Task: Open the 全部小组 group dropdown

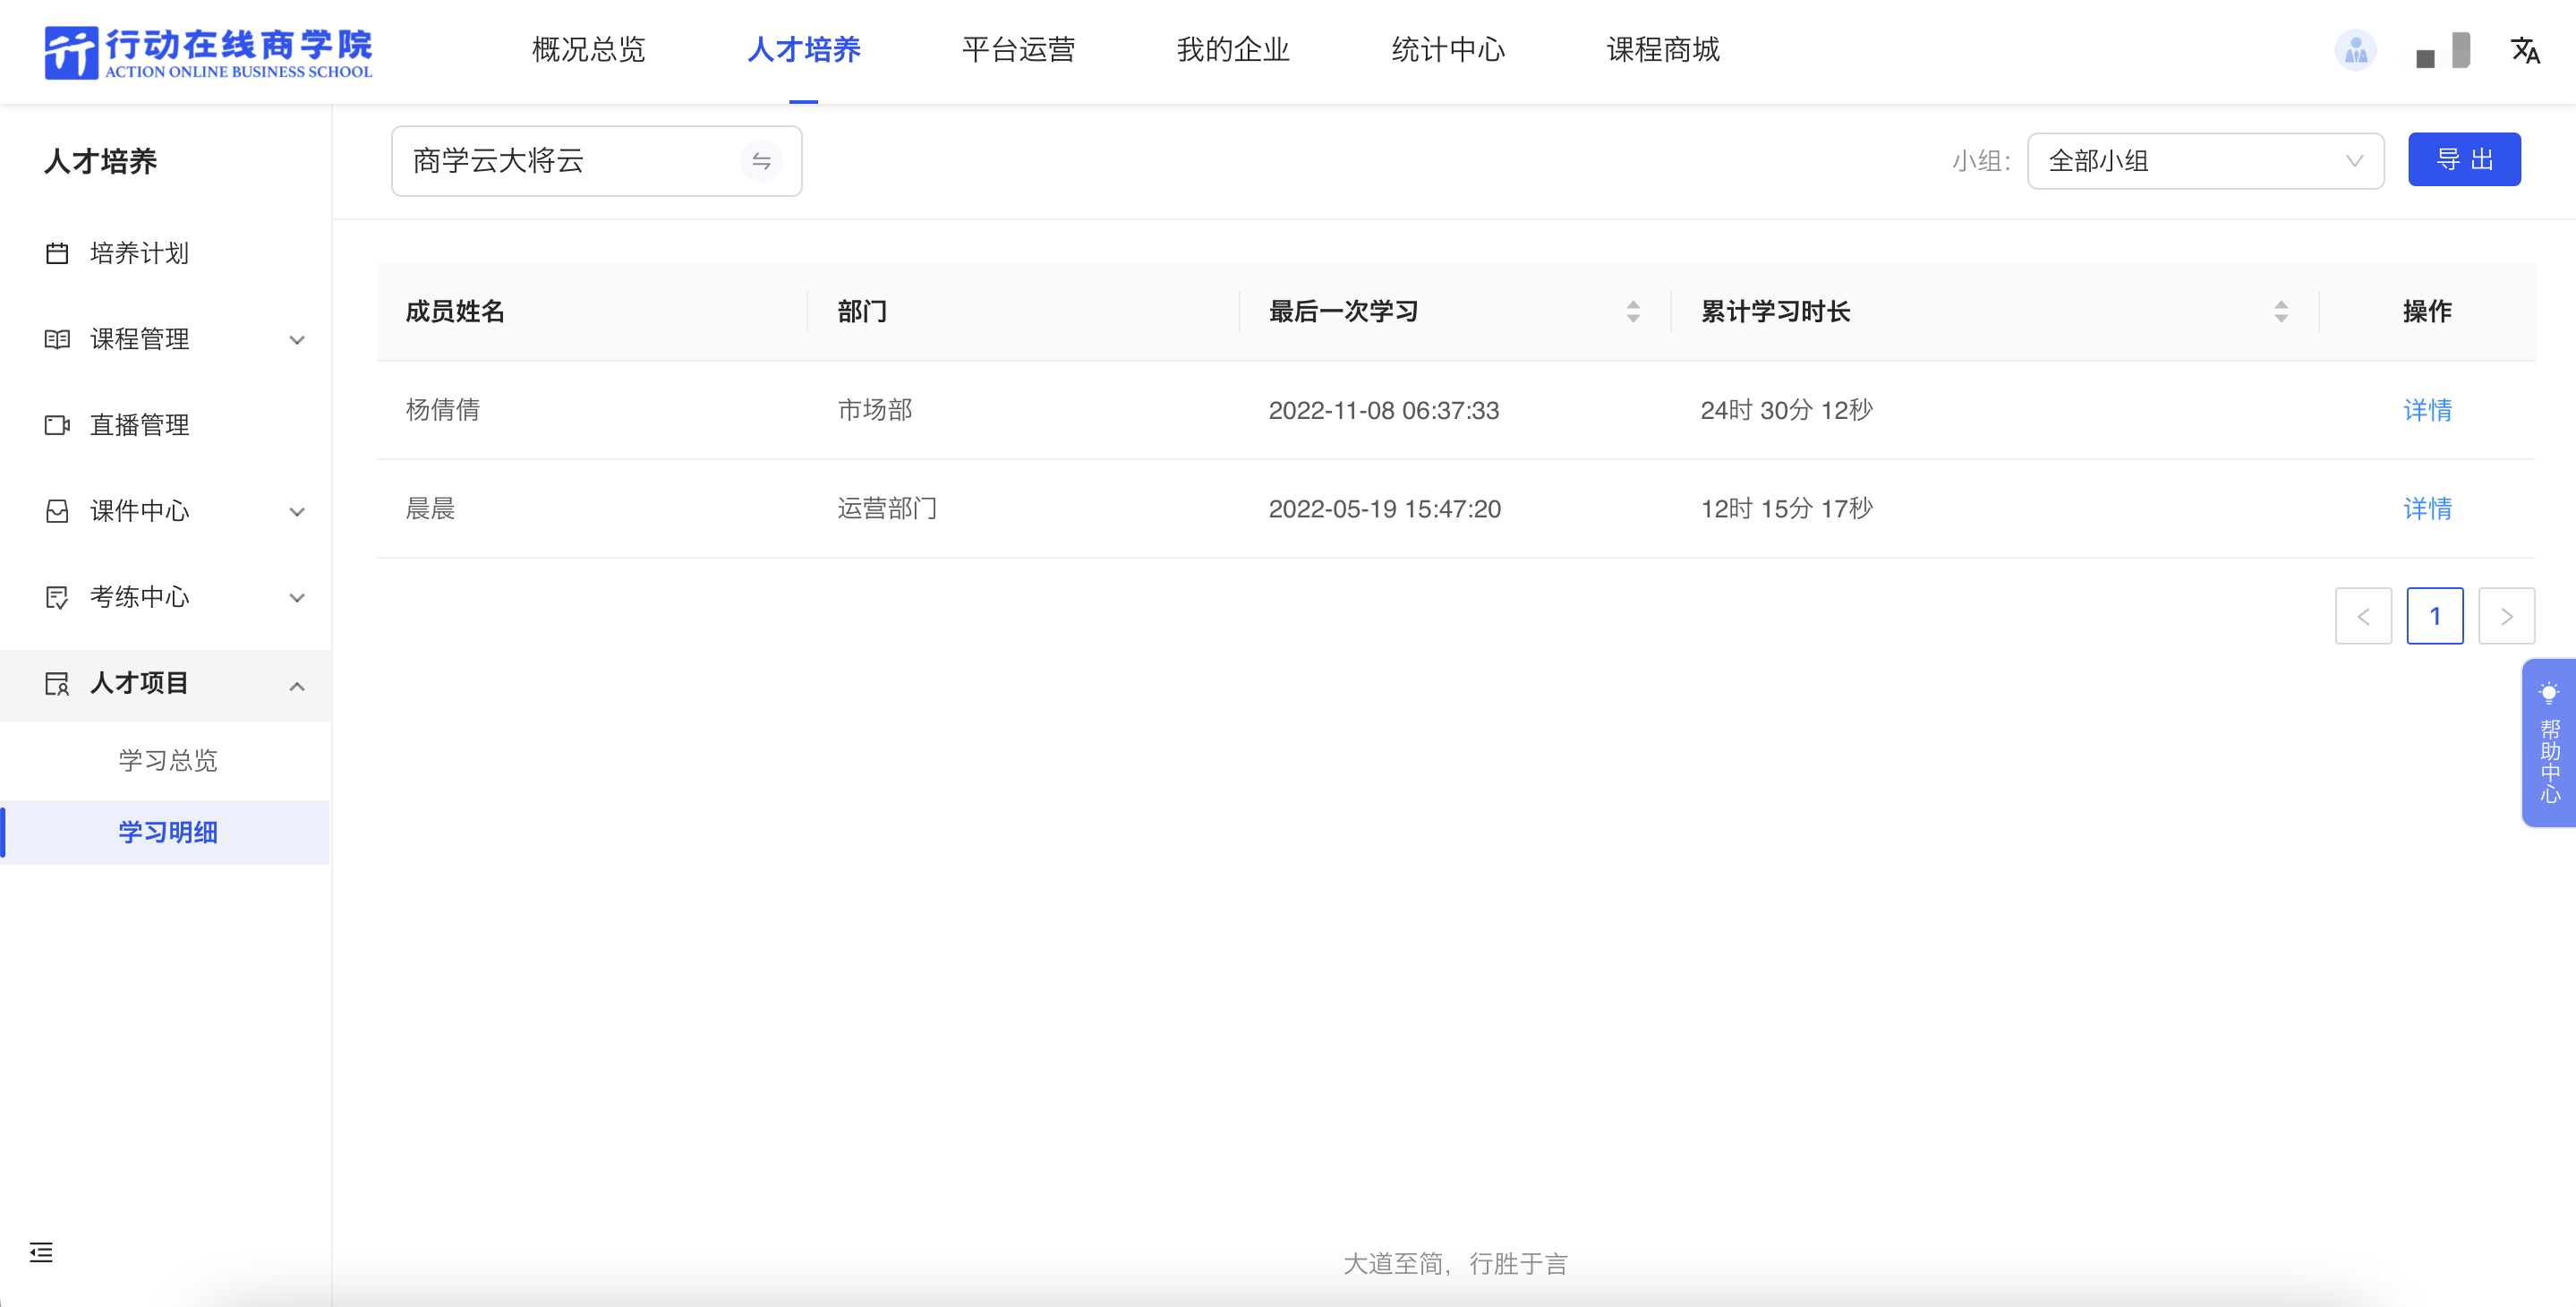Action: pos(2205,160)
